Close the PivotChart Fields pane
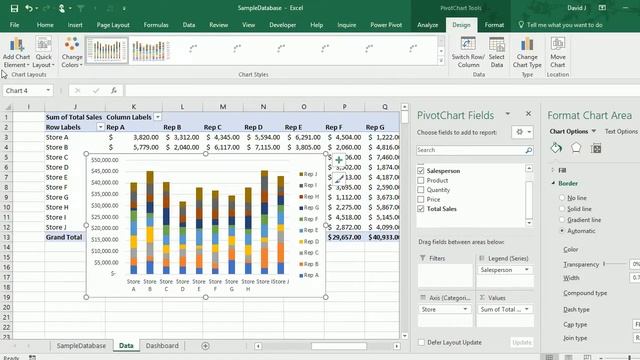This screenshot has height=360, width=640. (x=528, y=114)
